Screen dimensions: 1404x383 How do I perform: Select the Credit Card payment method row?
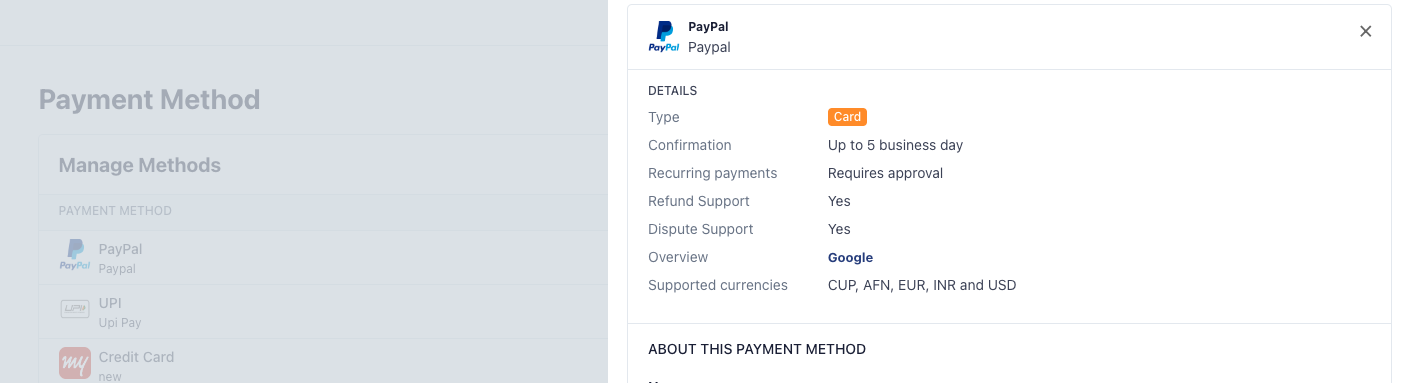click(323, 361)
